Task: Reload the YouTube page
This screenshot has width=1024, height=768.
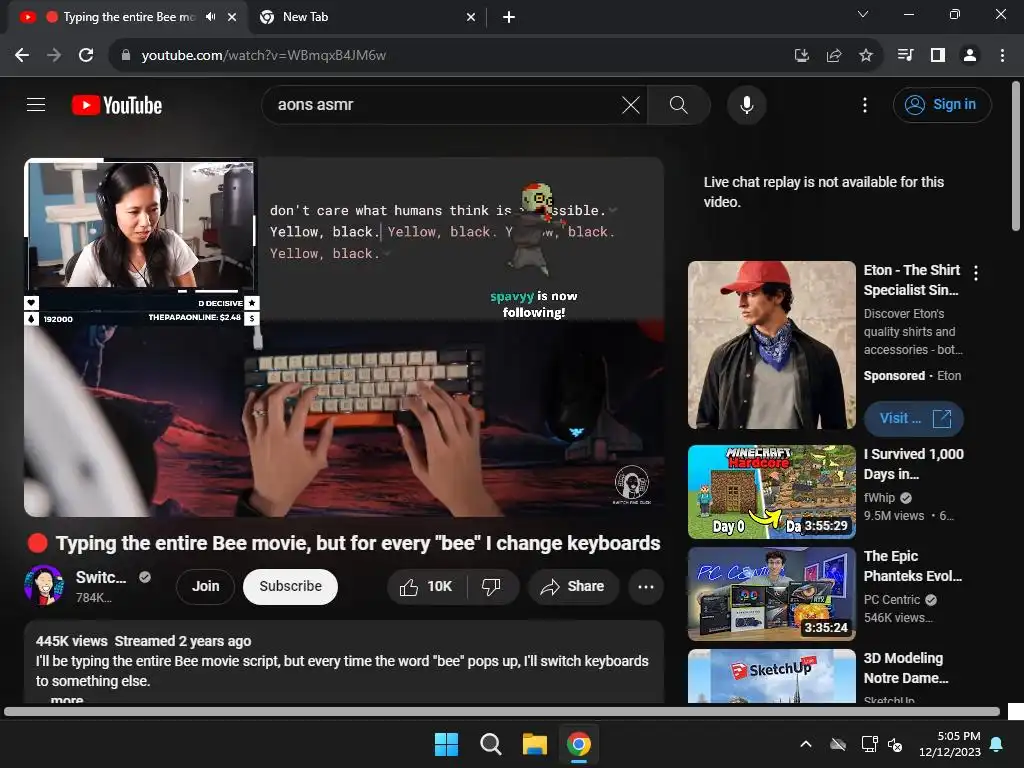Action: [x=86, y=56]
